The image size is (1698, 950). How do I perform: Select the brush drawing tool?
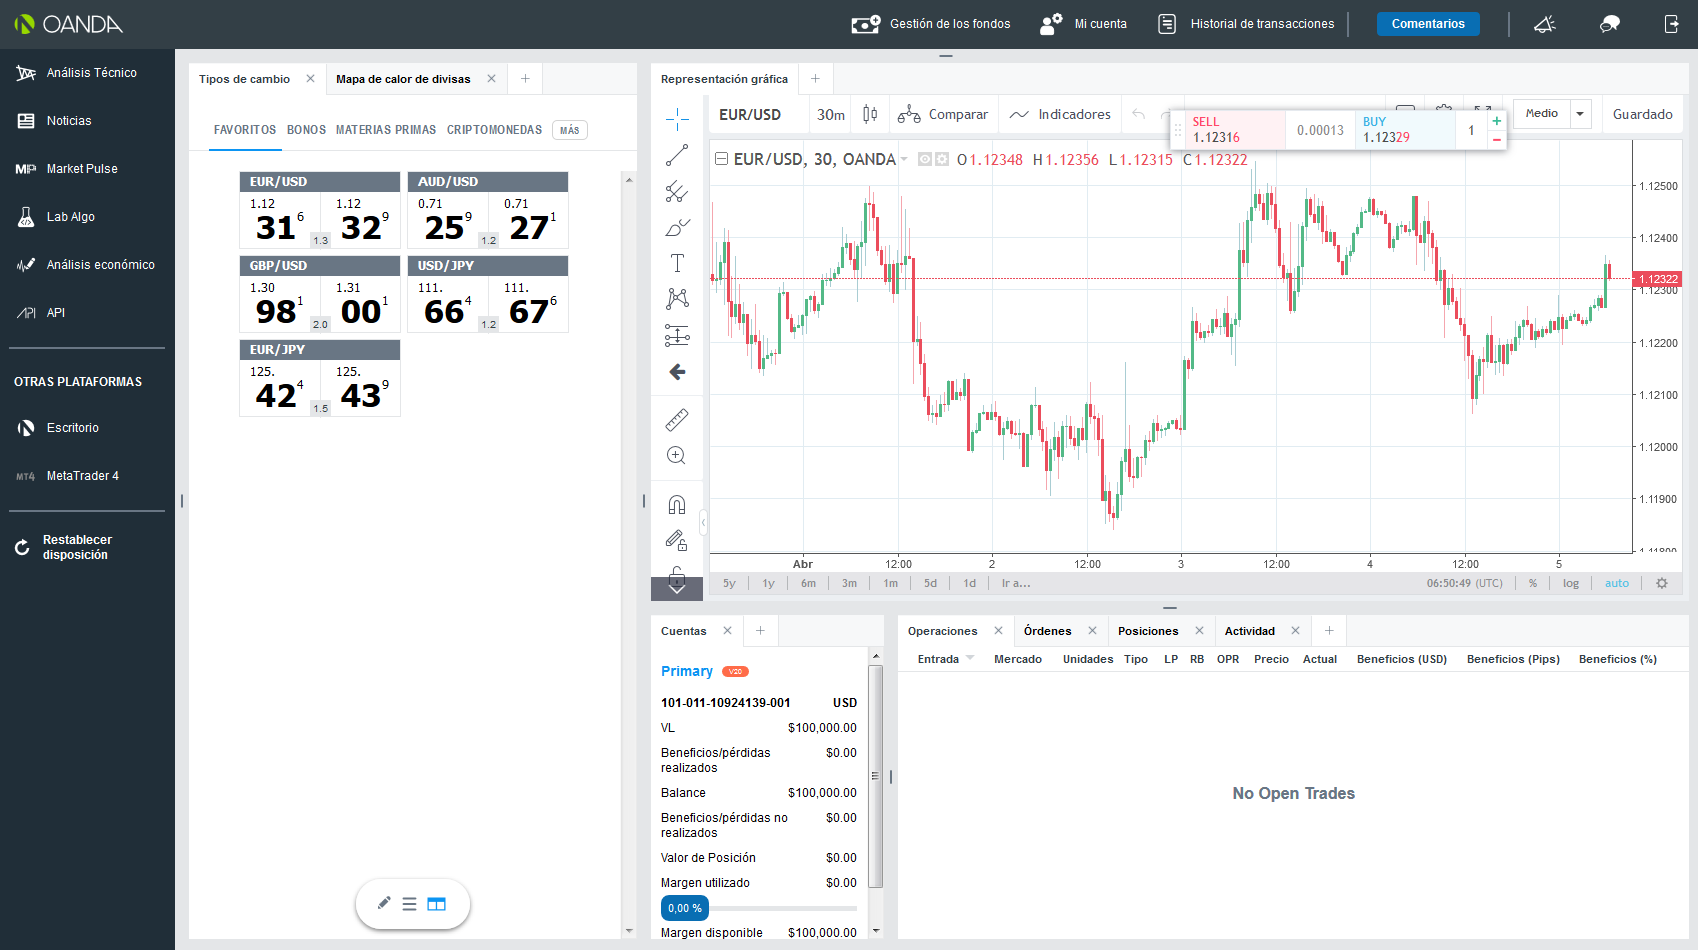click(x=677, y=228)
